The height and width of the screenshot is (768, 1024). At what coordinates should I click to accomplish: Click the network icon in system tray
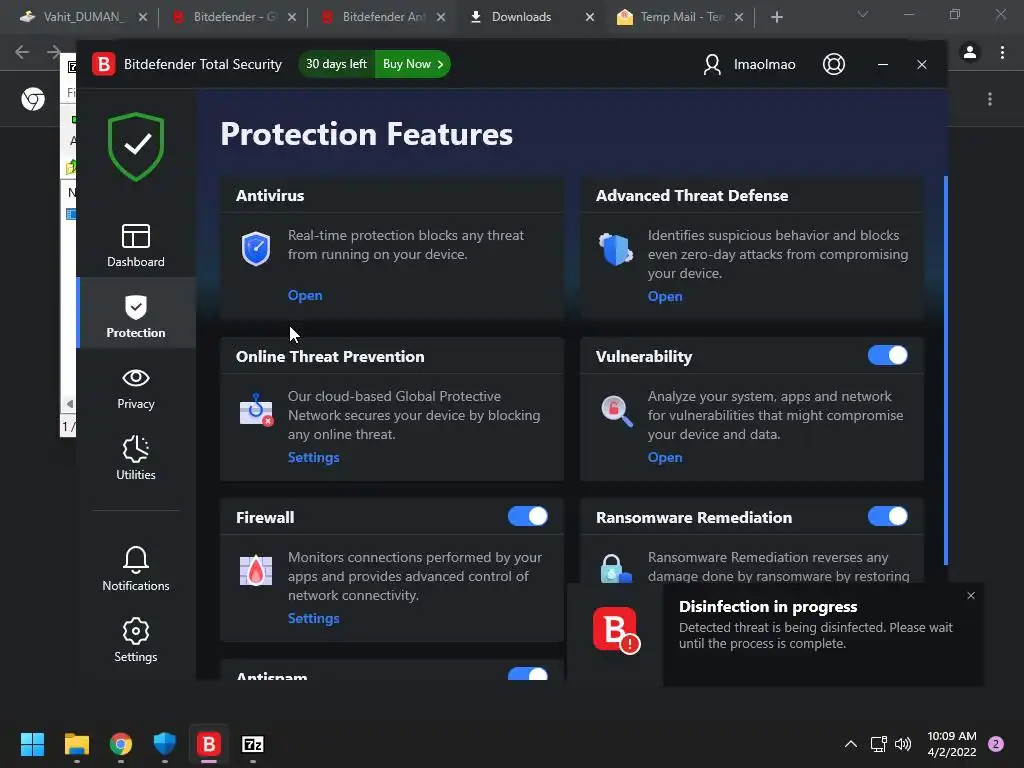878,744
